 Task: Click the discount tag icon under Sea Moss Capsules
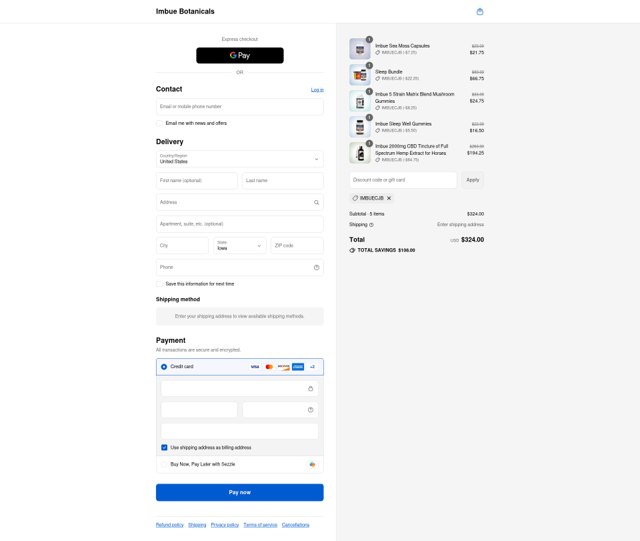click(x=378, y=53)
